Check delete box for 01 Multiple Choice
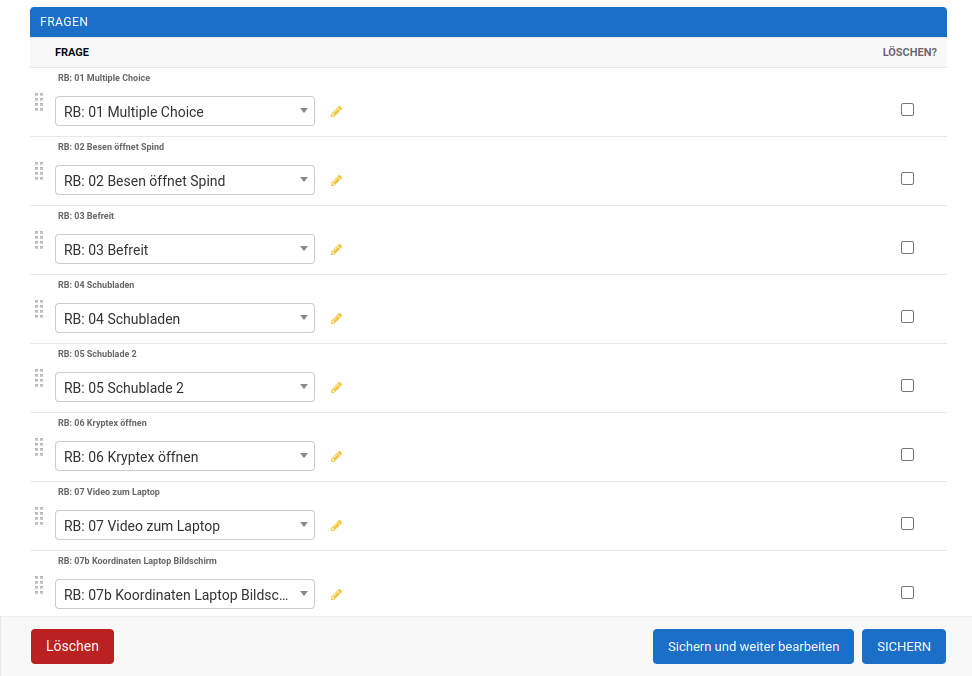This screenshot has height=676, width=972. click(907, 110)
